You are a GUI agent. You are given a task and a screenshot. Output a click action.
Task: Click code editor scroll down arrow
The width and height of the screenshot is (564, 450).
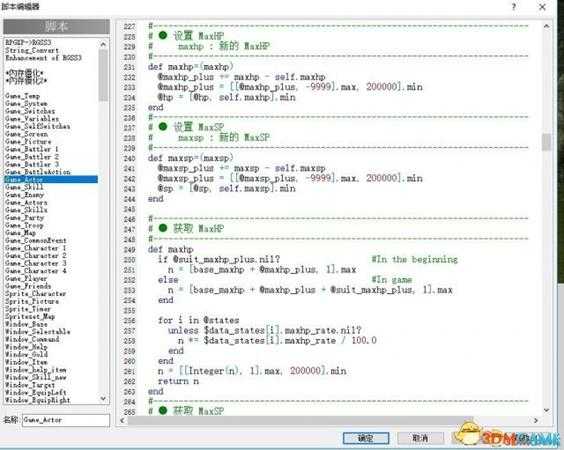546,410
